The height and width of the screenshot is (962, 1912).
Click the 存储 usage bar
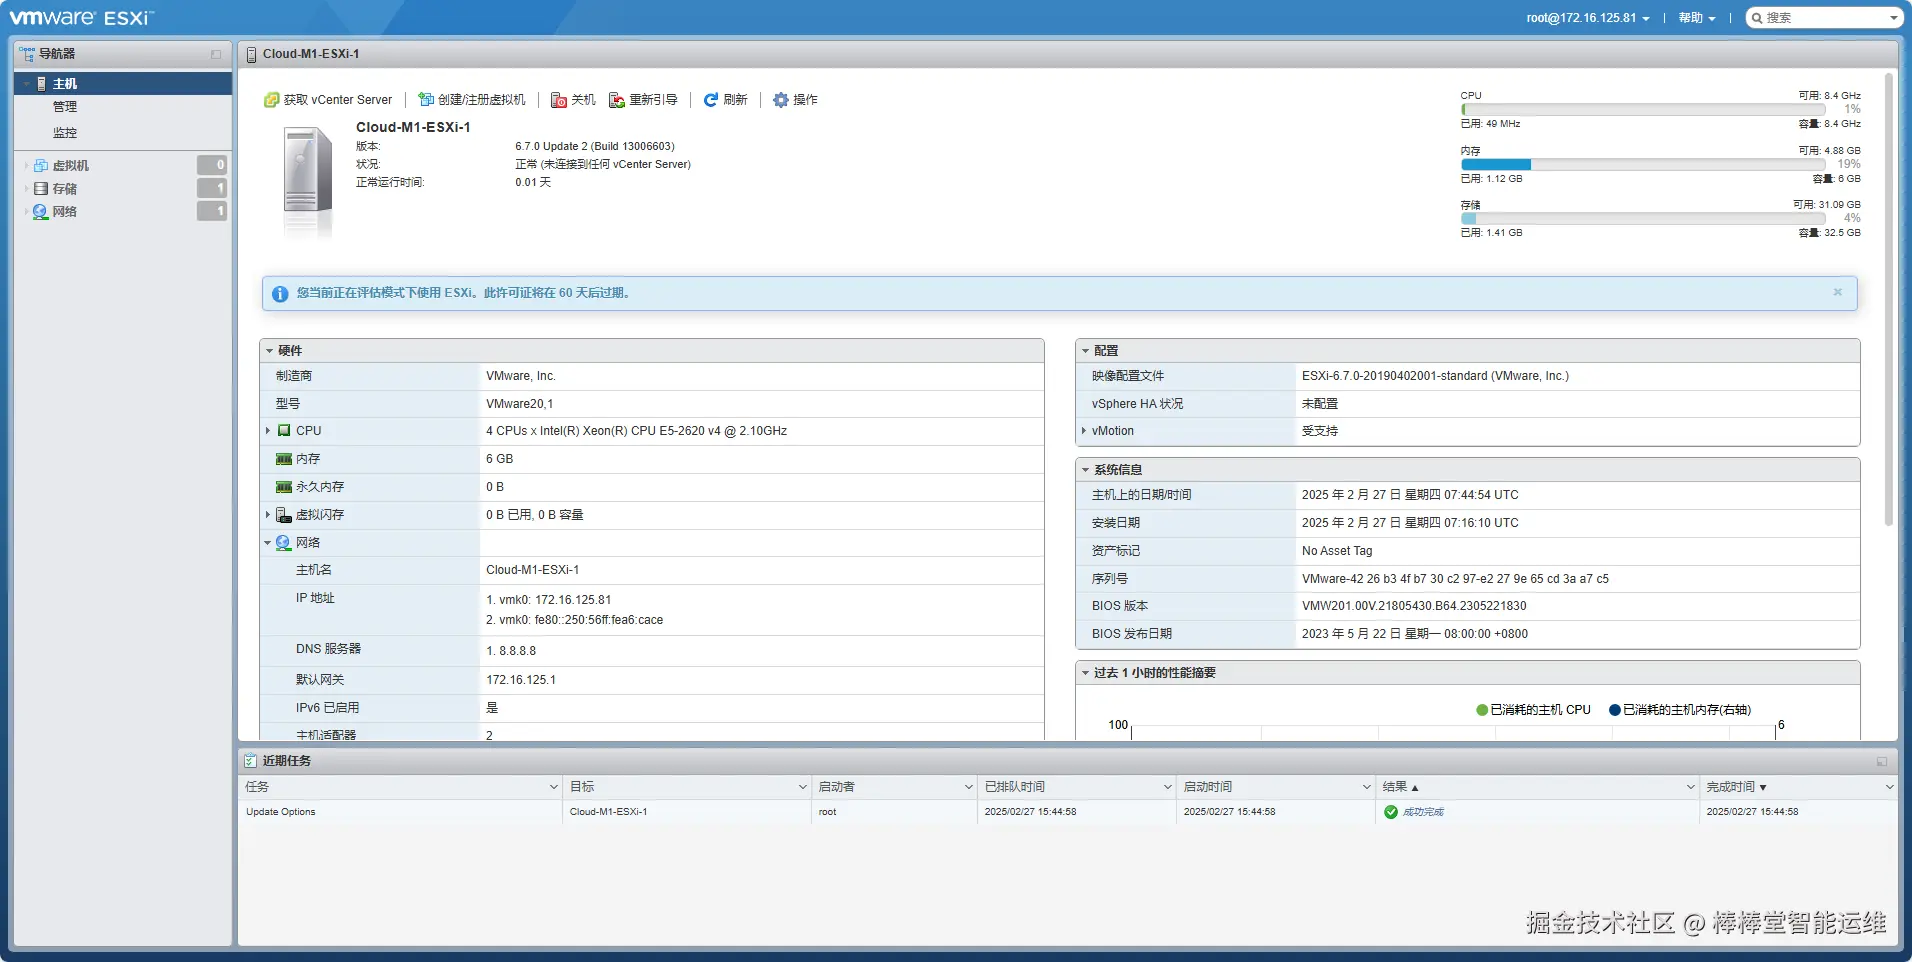click(x=1643, y=219)
